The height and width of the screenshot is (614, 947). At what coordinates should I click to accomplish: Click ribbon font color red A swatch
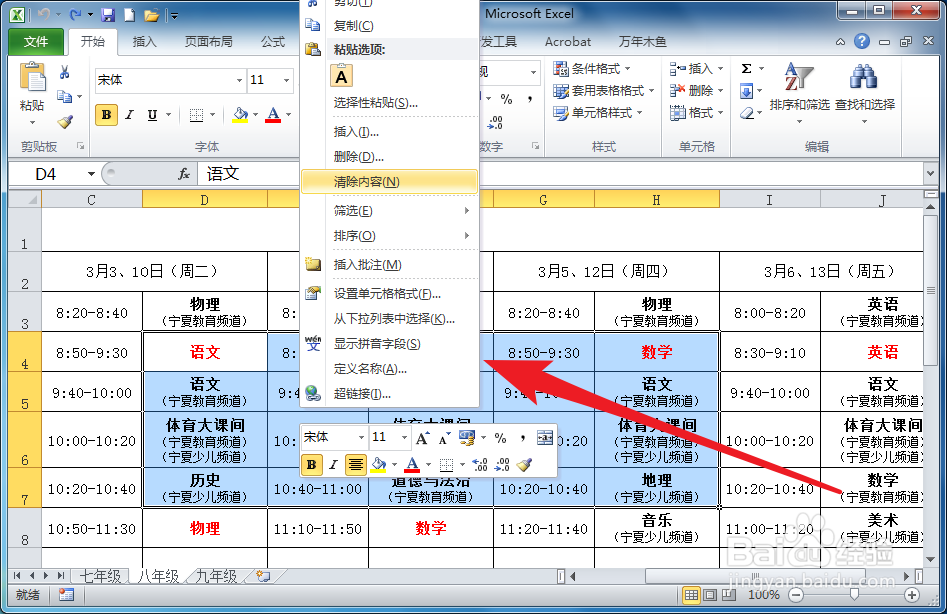(x=273, y=114)
